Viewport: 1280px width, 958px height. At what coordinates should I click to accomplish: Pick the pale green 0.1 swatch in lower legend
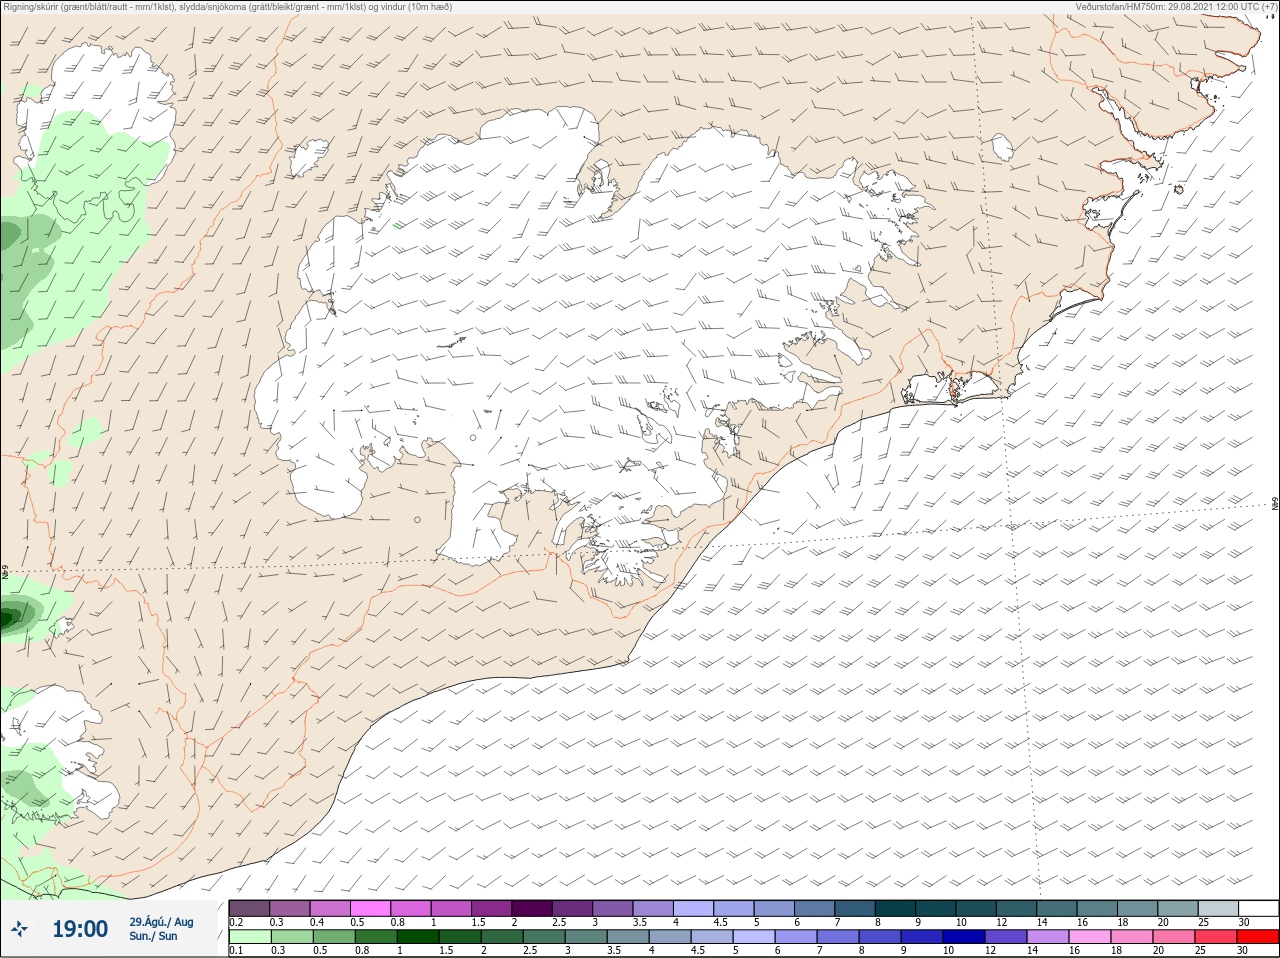click(x=249, y=937)
